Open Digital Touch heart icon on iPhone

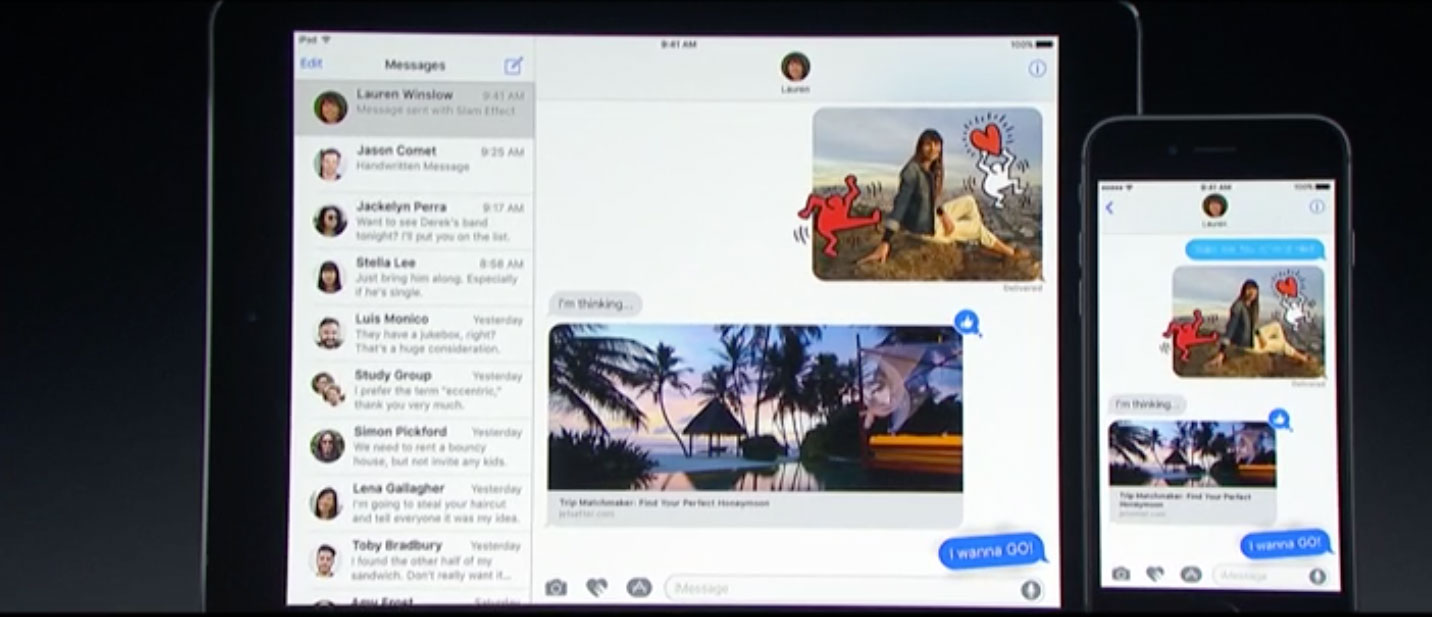point(1155,574)
